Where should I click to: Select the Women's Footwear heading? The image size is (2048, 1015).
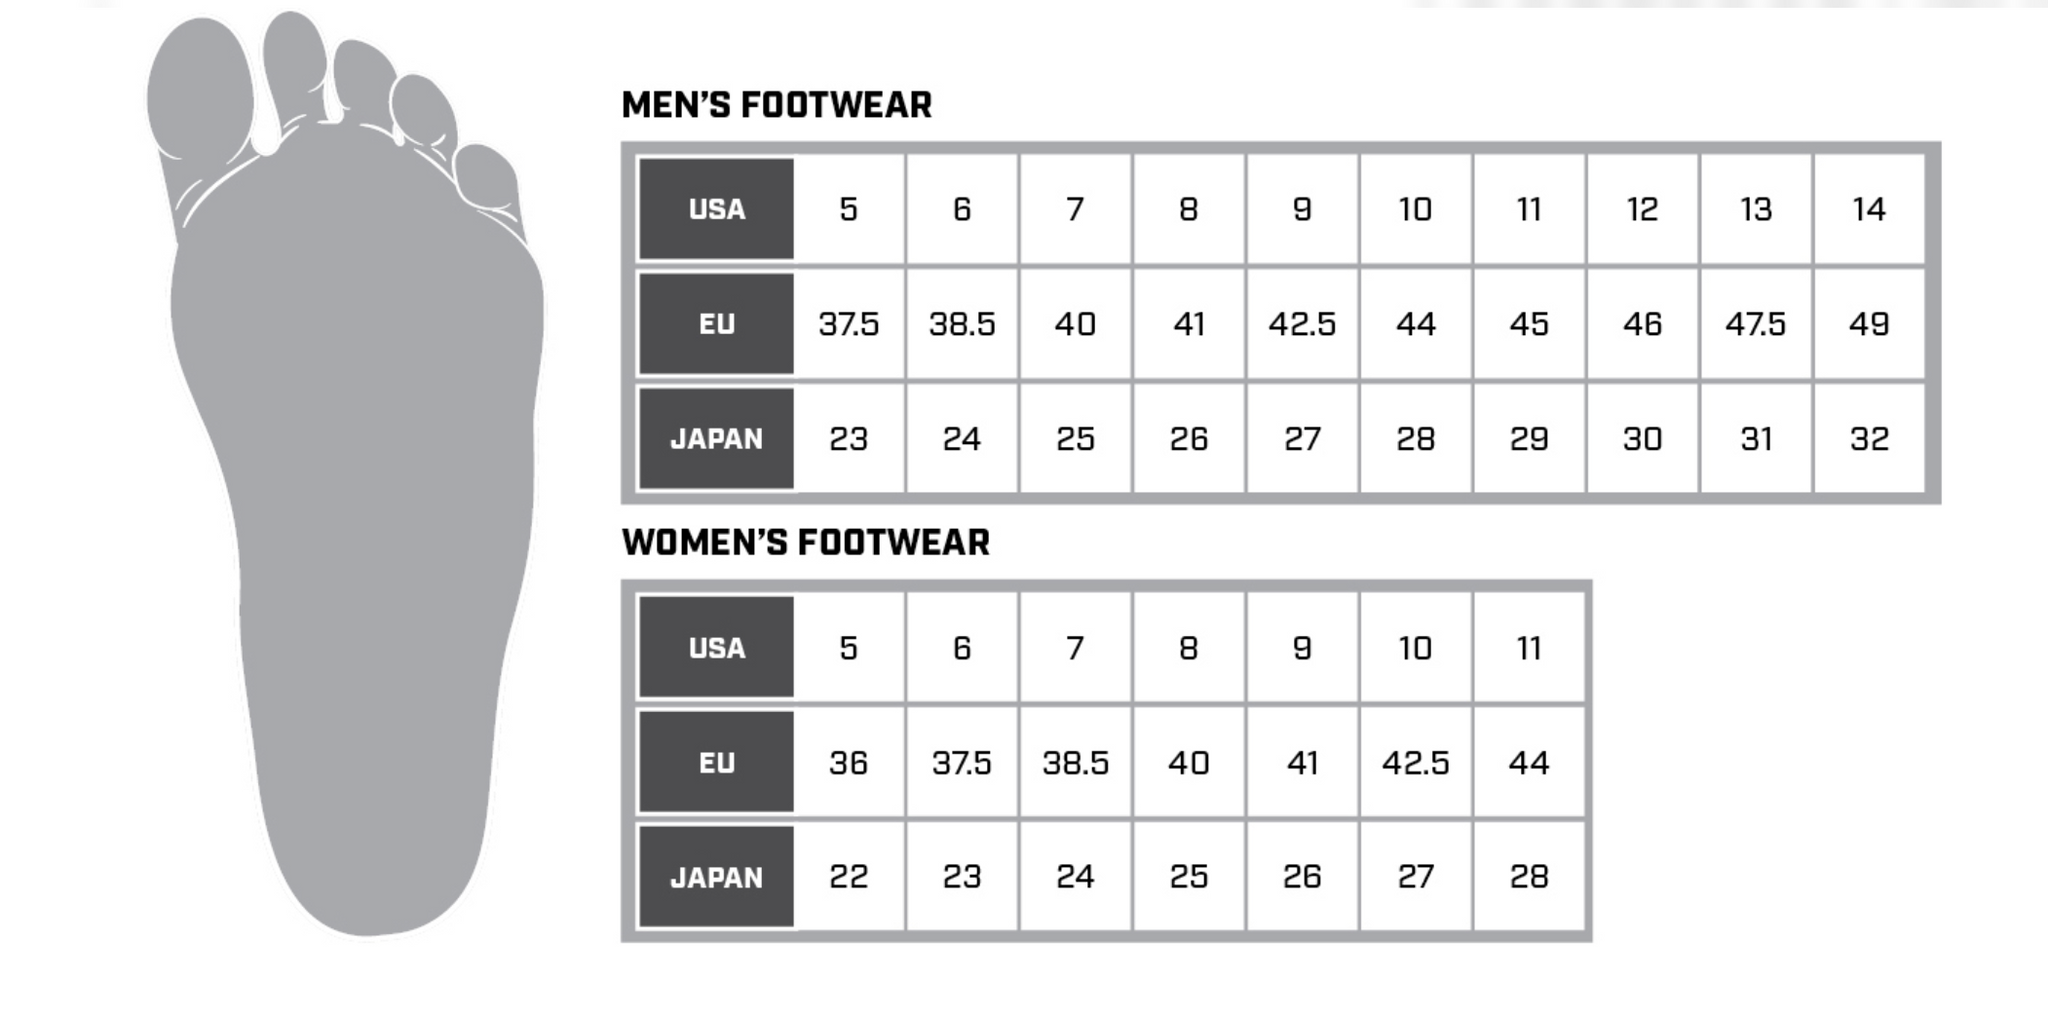tap(805, 542)
